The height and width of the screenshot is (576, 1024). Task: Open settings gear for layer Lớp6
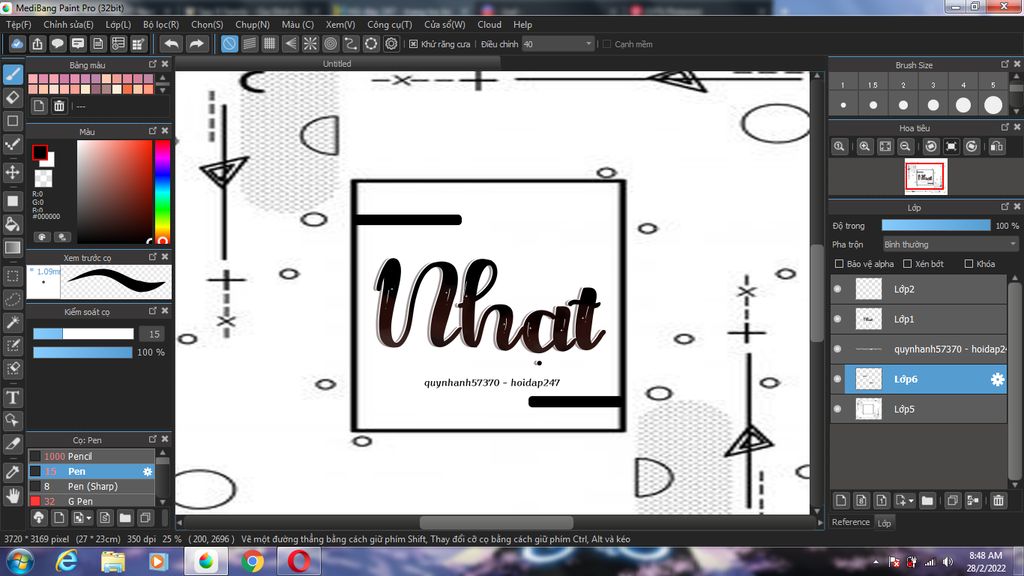pyautogui.click(x=997, y=379)
